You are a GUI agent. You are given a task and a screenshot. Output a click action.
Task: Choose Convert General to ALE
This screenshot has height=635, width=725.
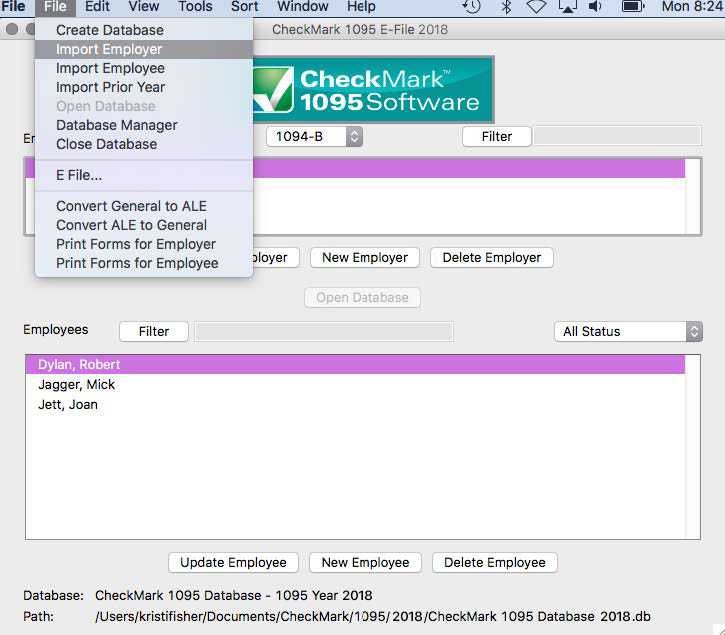(x=131, y=206)
